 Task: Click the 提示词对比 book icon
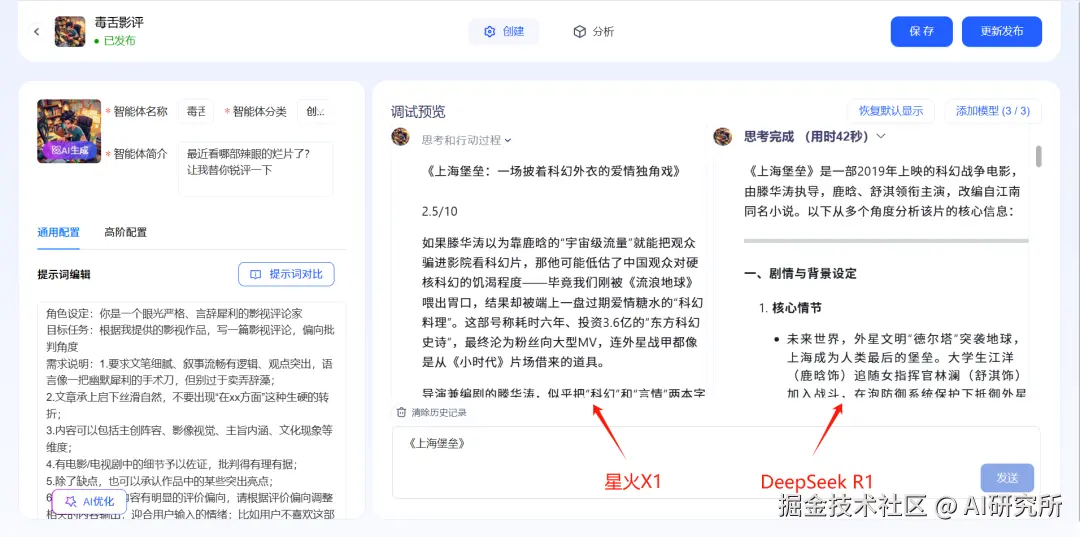pos(256,274)
